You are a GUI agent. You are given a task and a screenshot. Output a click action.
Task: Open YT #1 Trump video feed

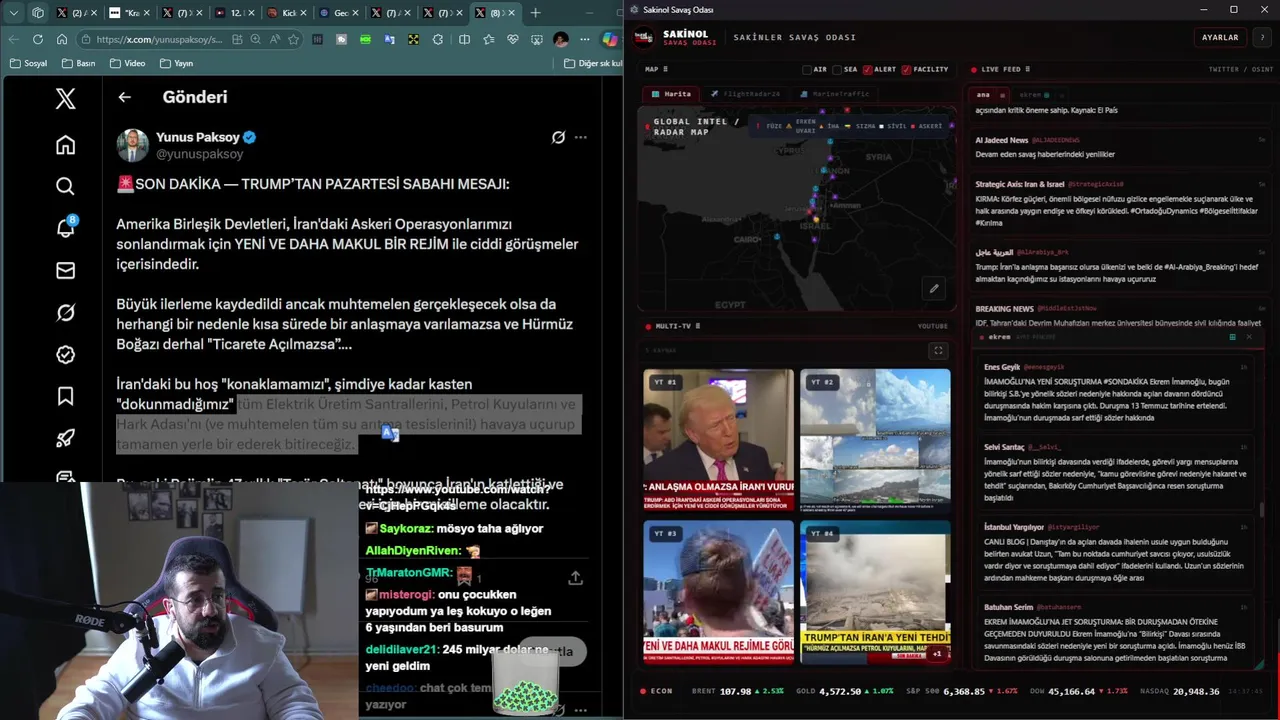pyautogui.click(x=719, y=441)
